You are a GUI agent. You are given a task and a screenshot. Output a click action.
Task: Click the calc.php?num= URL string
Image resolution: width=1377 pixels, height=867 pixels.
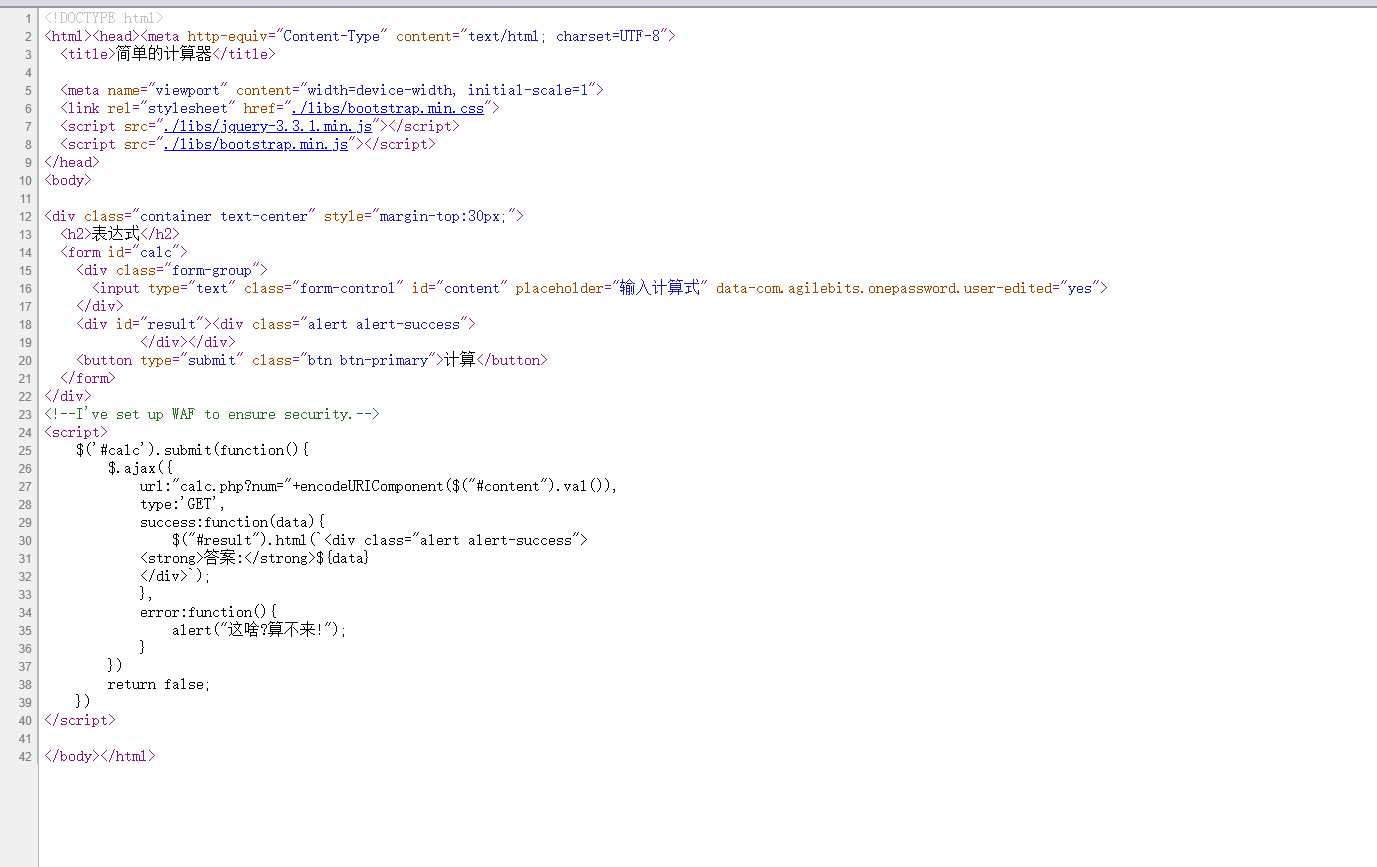point(232,486)
